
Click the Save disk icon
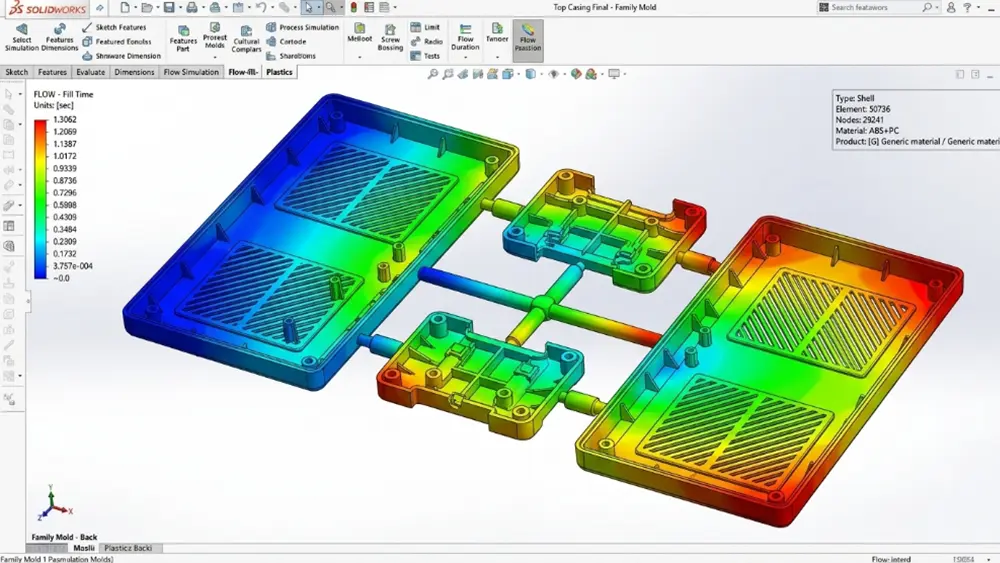168,8
